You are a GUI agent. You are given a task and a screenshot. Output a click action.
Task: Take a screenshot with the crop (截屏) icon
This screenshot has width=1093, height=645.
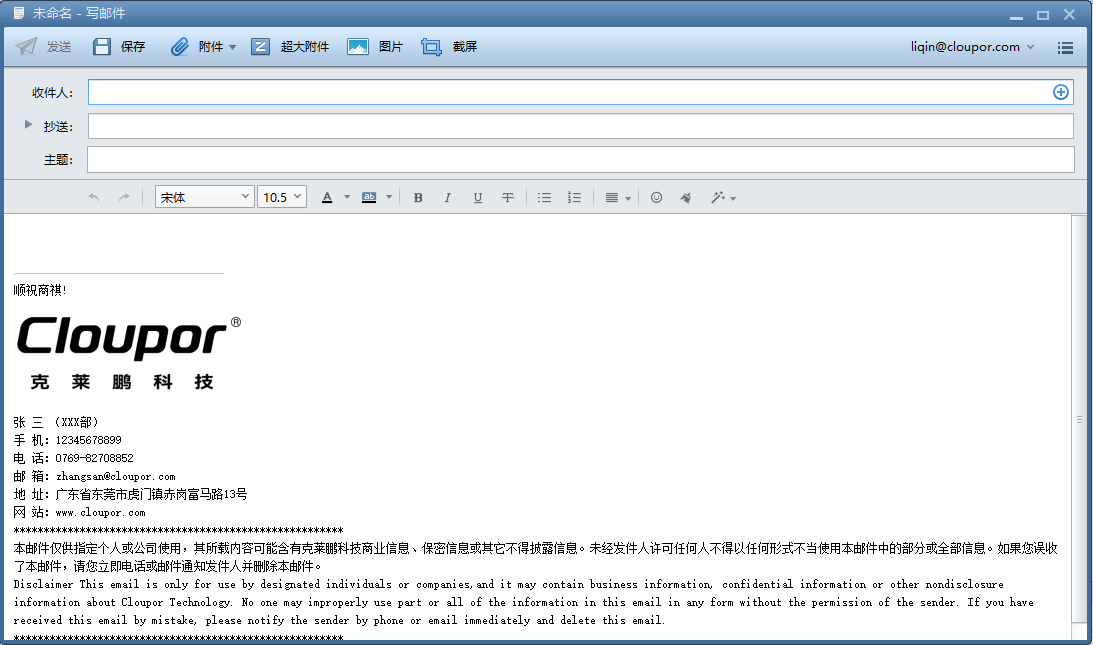coord(431,47)
